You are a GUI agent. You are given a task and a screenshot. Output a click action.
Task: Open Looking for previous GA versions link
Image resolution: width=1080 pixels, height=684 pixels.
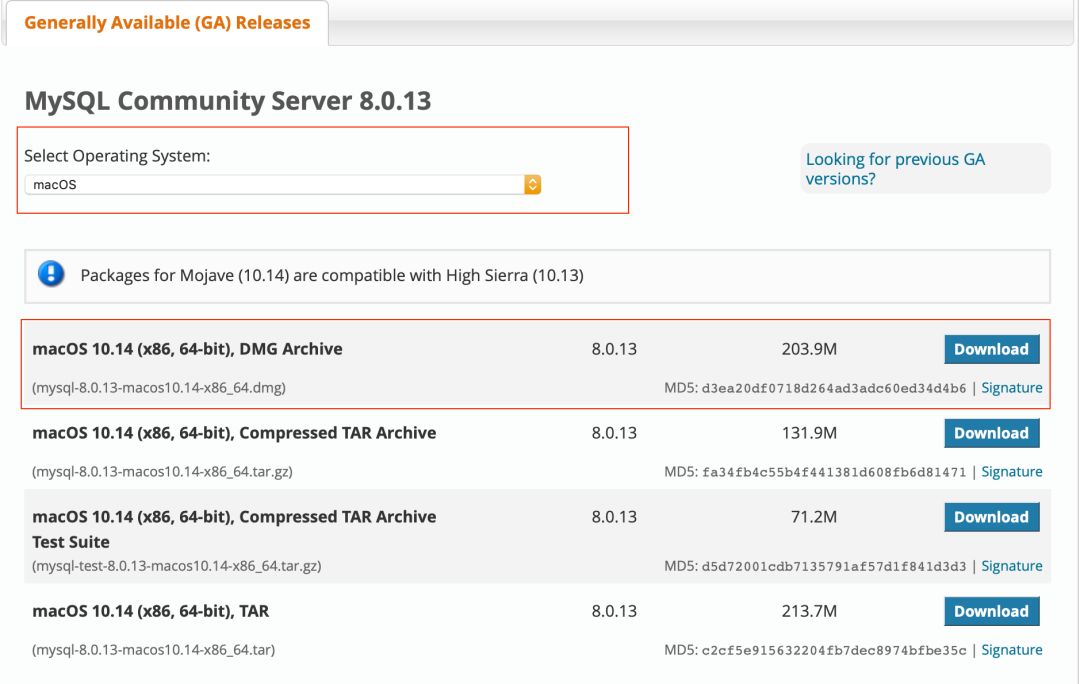tap(895, 169)
